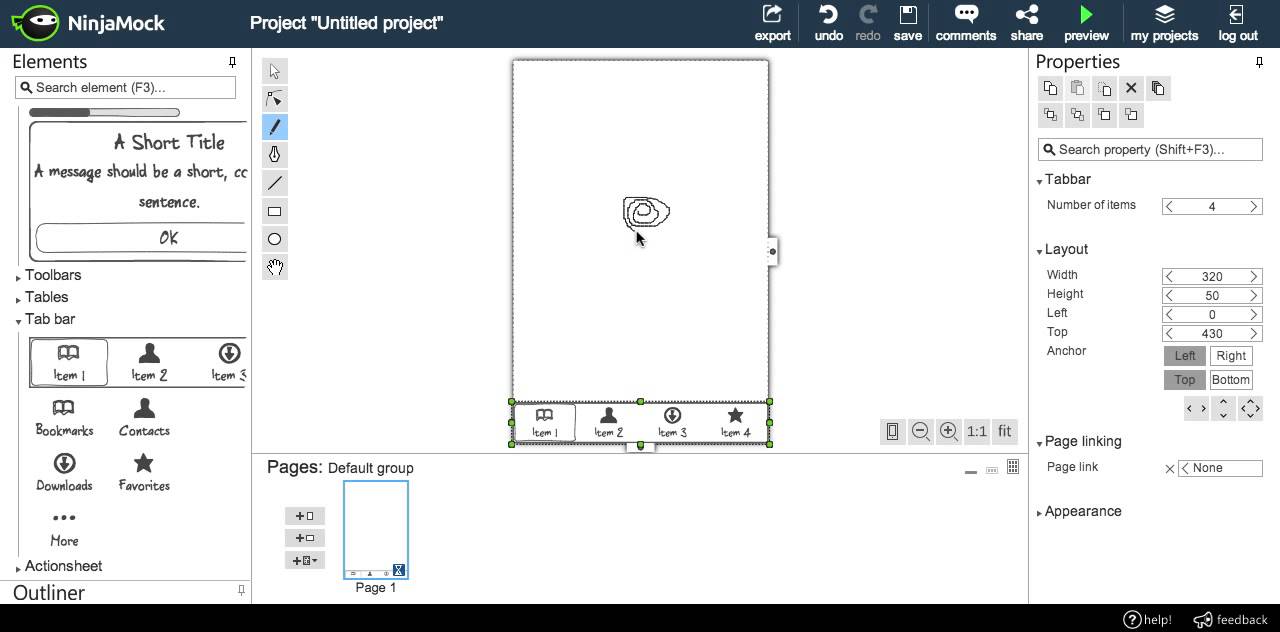
Task: Expand the Appearance section
Action: (1082, 512)
